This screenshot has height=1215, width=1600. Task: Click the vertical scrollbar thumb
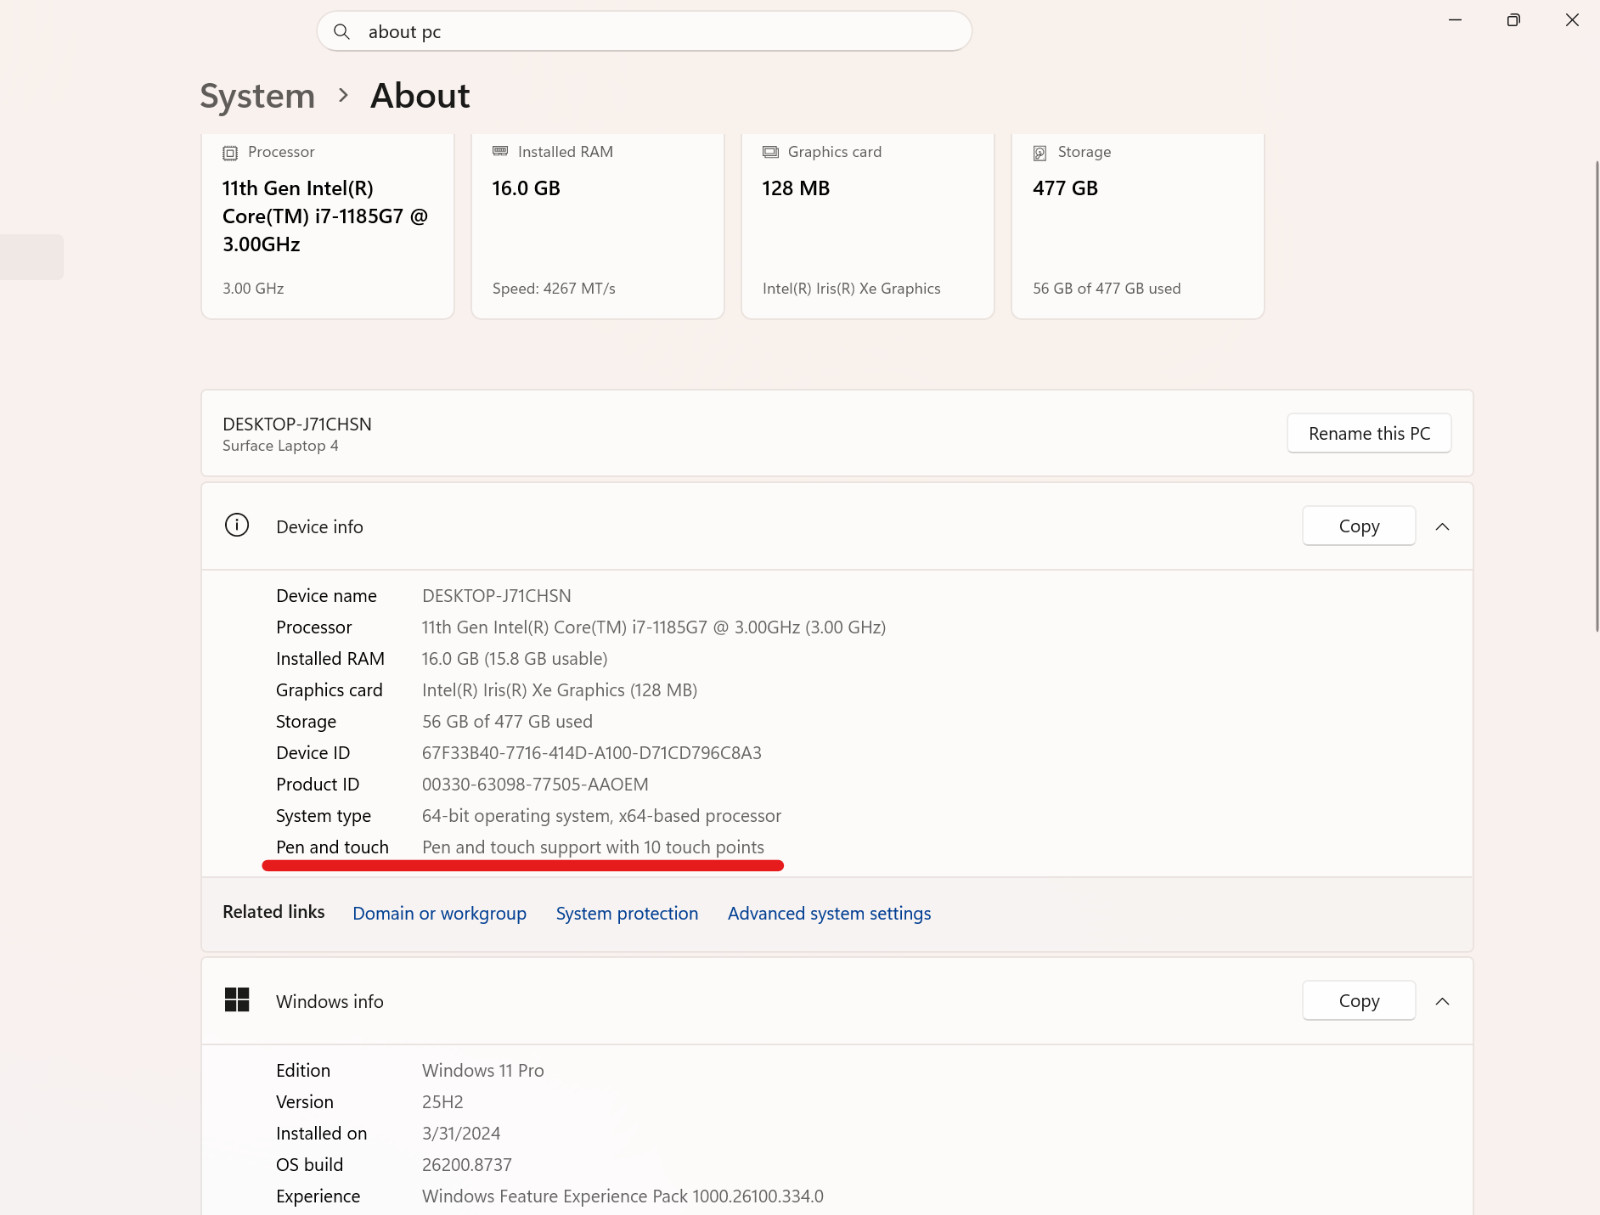[x=1596, y=395]
